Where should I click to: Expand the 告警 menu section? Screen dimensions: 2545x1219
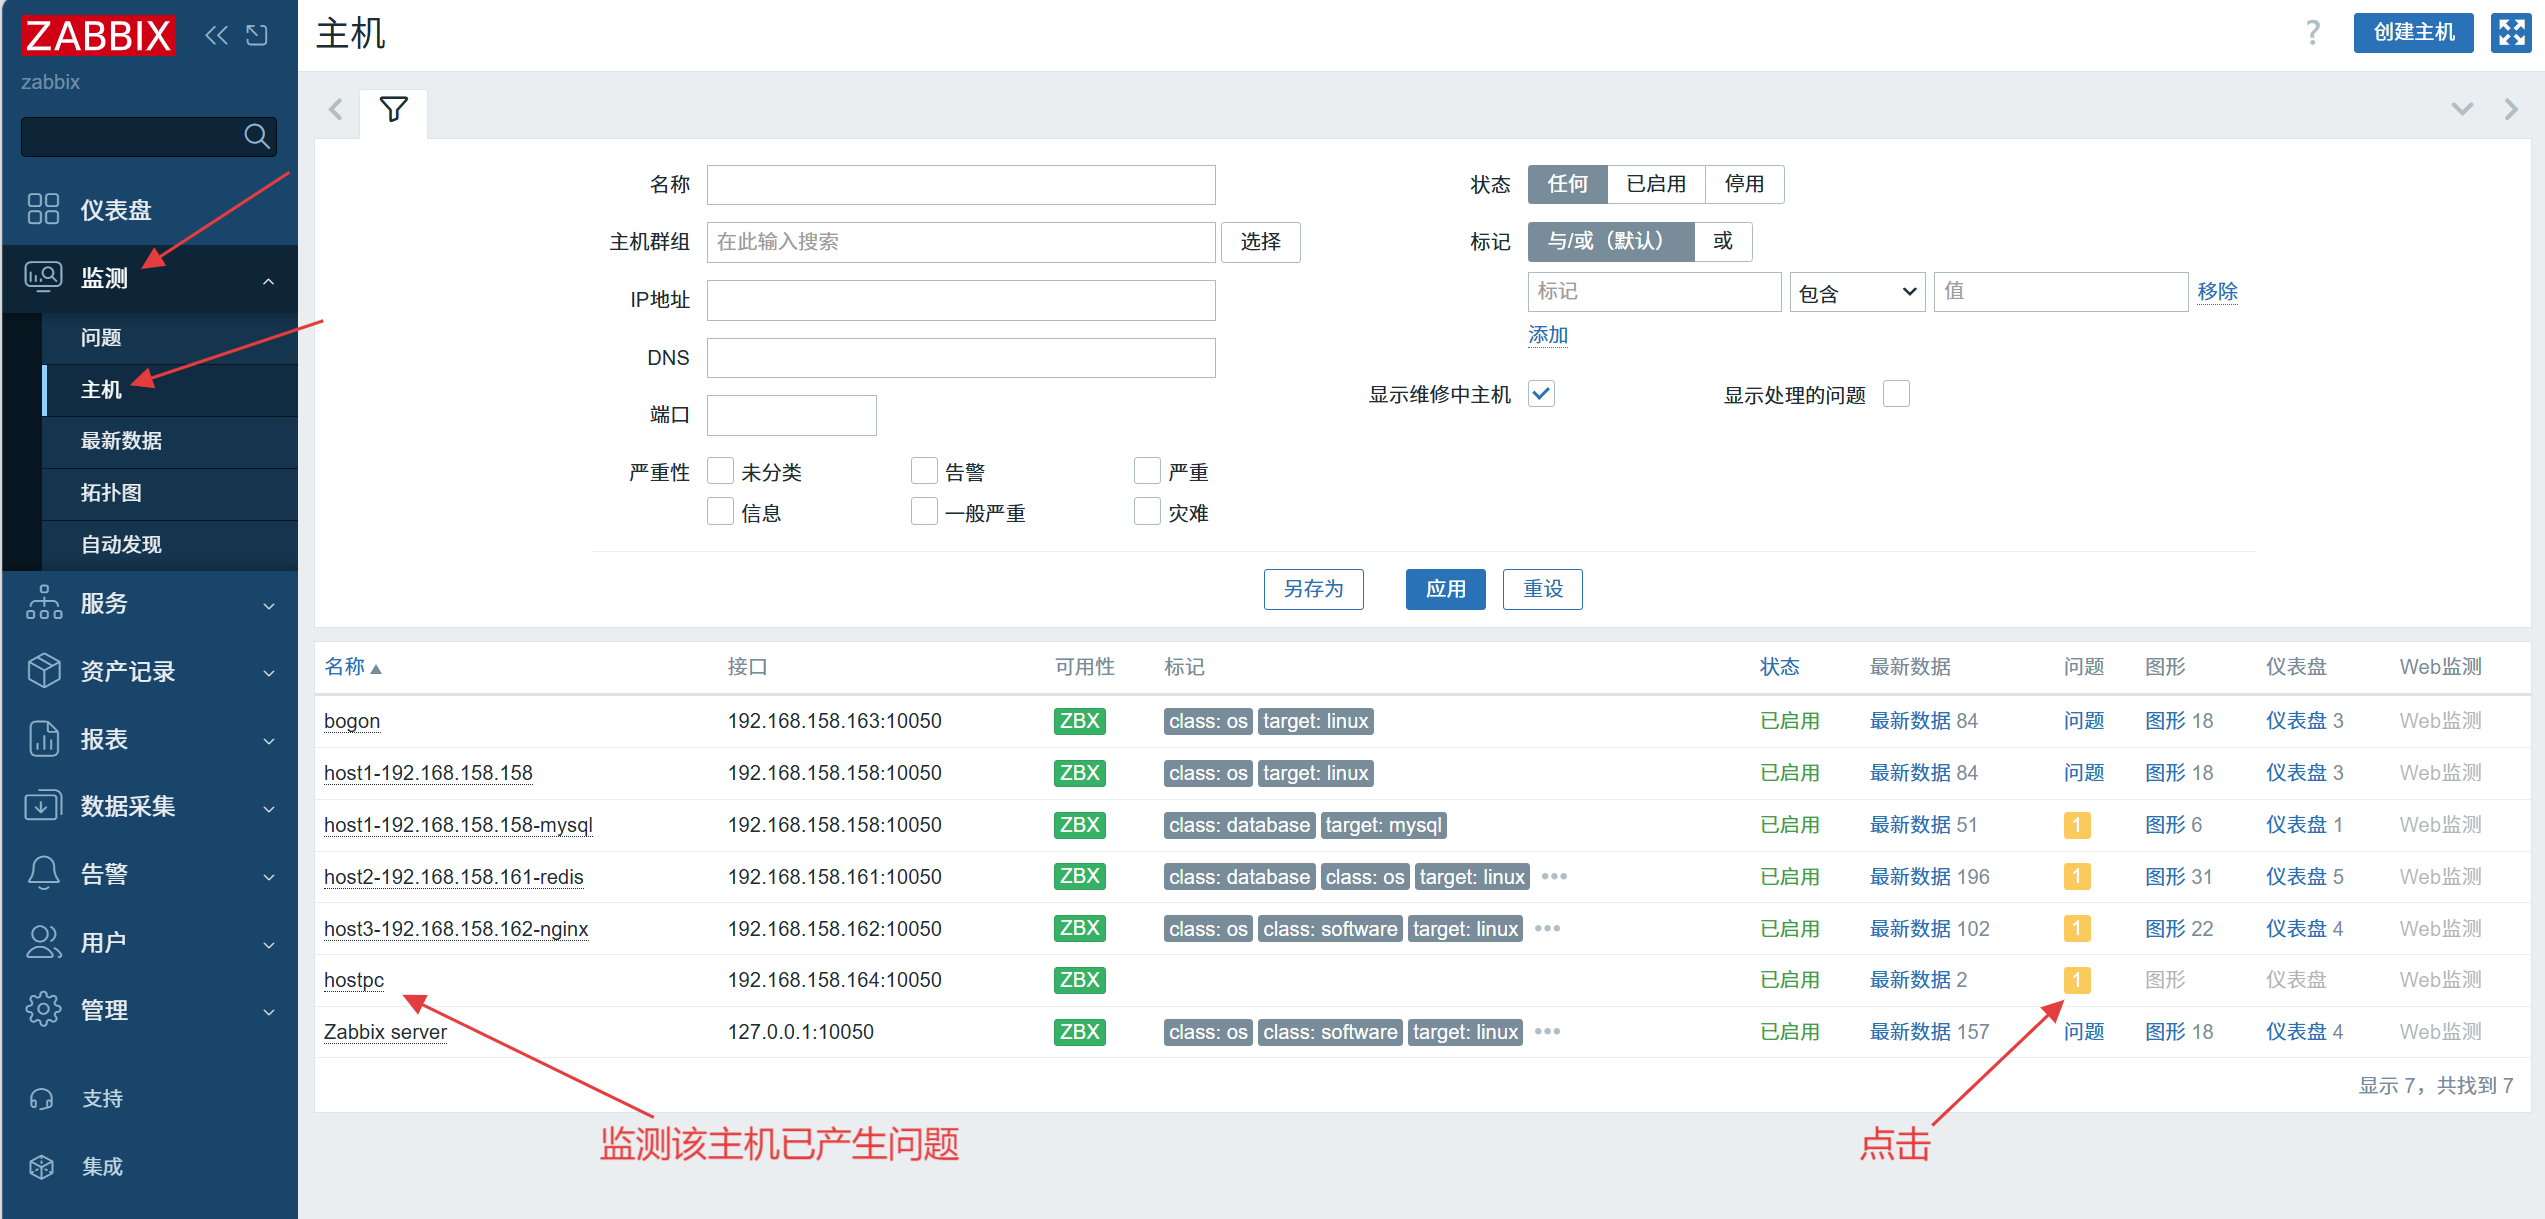pyautogui.click(x=268, y=877)
